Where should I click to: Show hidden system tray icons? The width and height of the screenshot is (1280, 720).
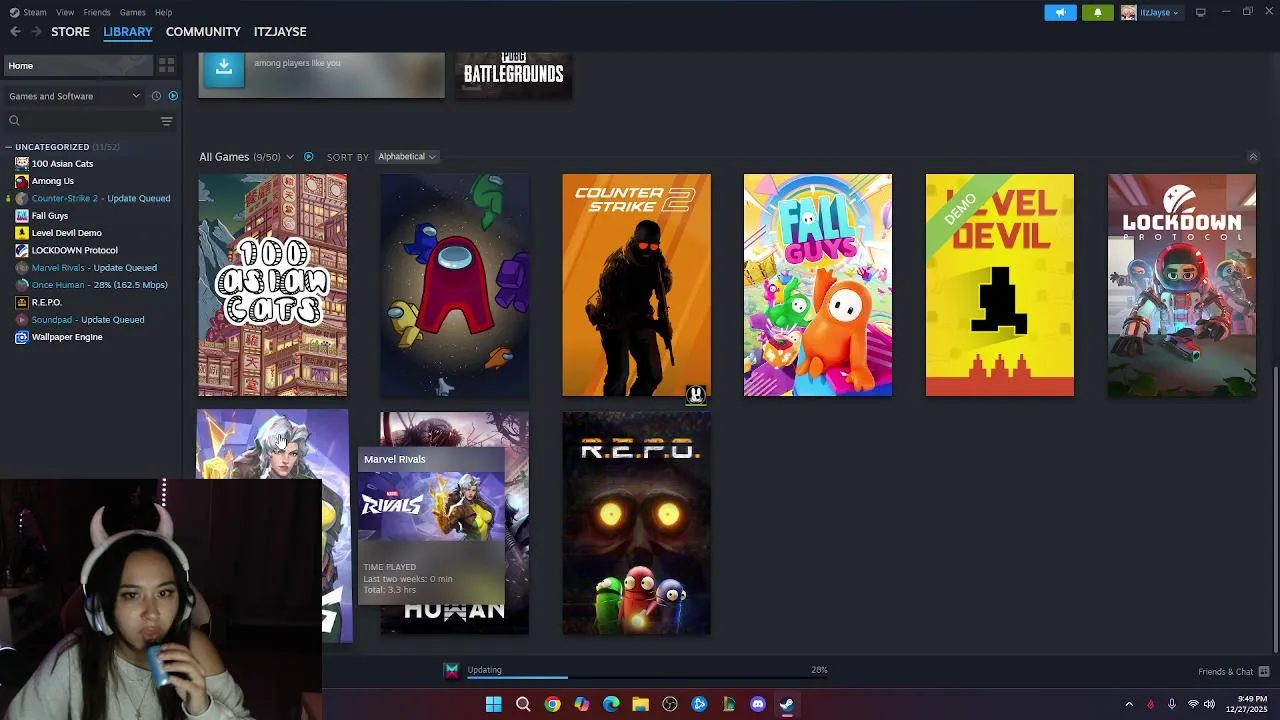pyautogui.click(x=1129, y=704)
